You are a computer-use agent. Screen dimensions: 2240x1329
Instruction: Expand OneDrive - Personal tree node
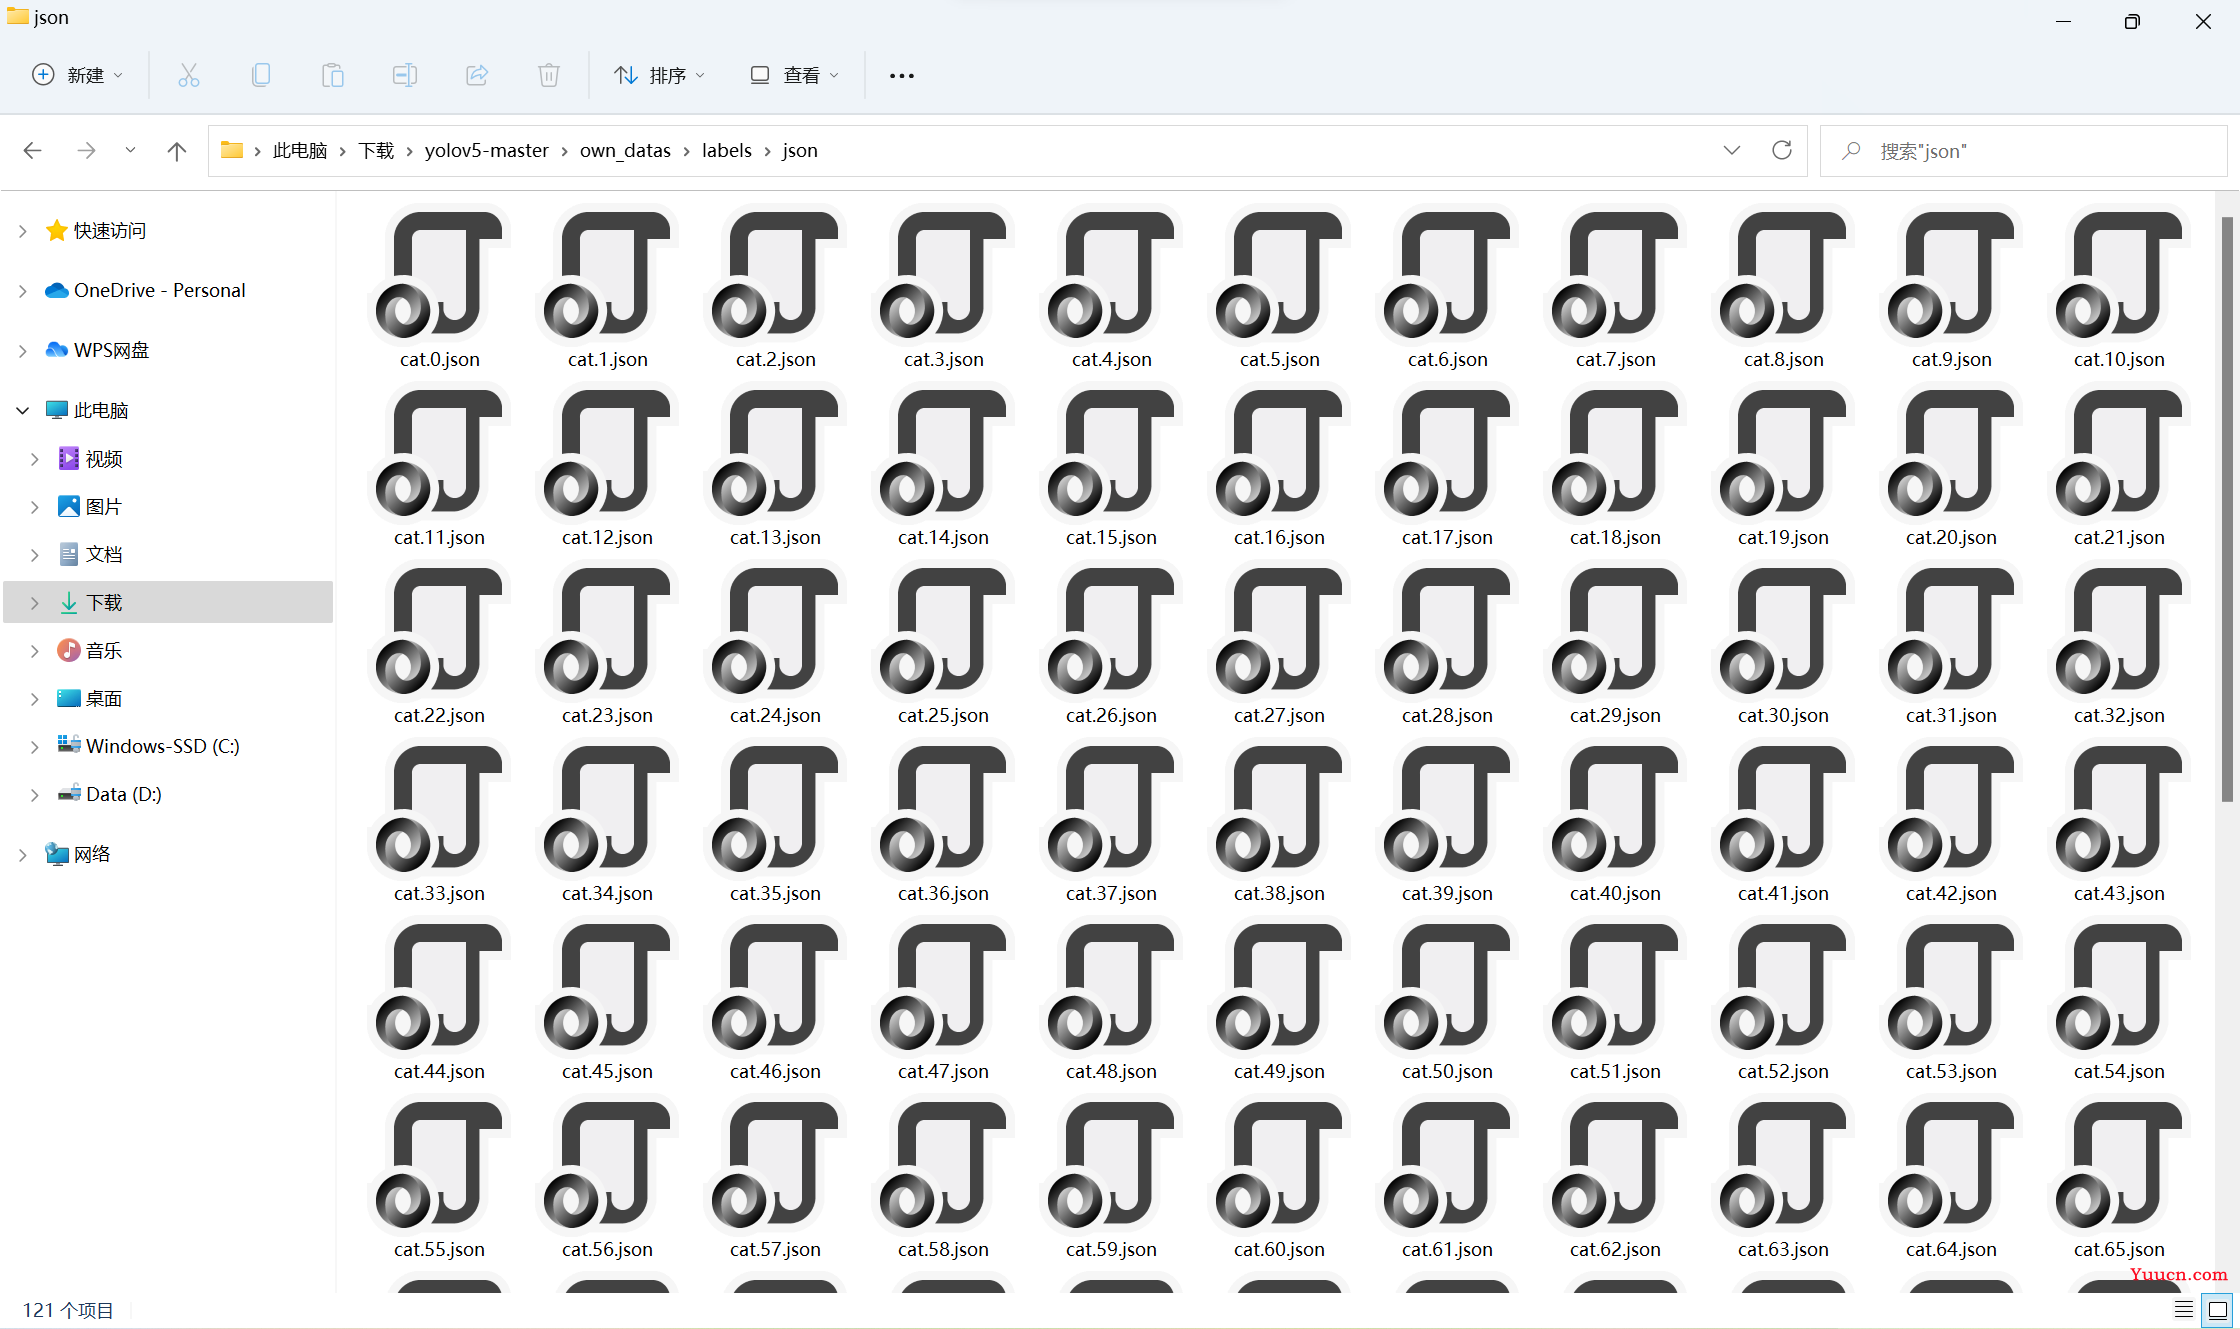(x=22, y=291)
